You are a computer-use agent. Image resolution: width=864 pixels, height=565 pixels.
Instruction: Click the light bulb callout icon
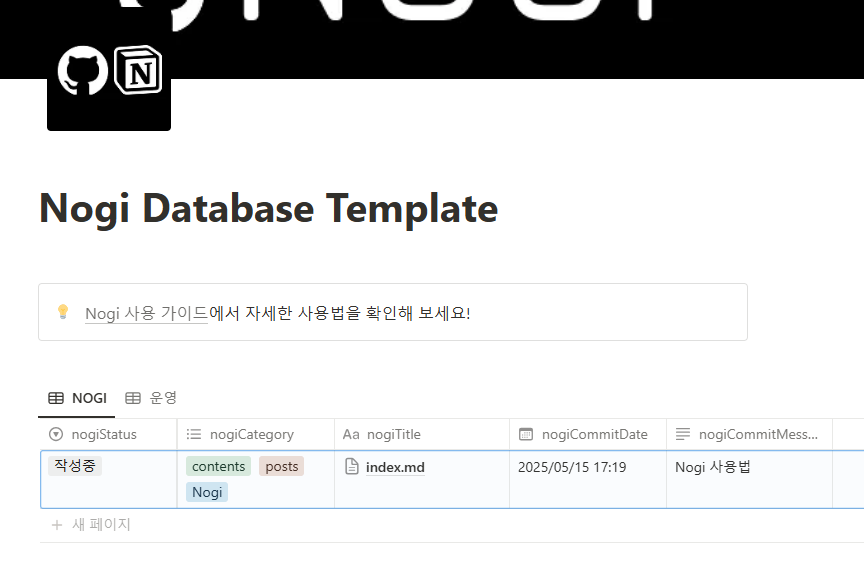(63, 312)
